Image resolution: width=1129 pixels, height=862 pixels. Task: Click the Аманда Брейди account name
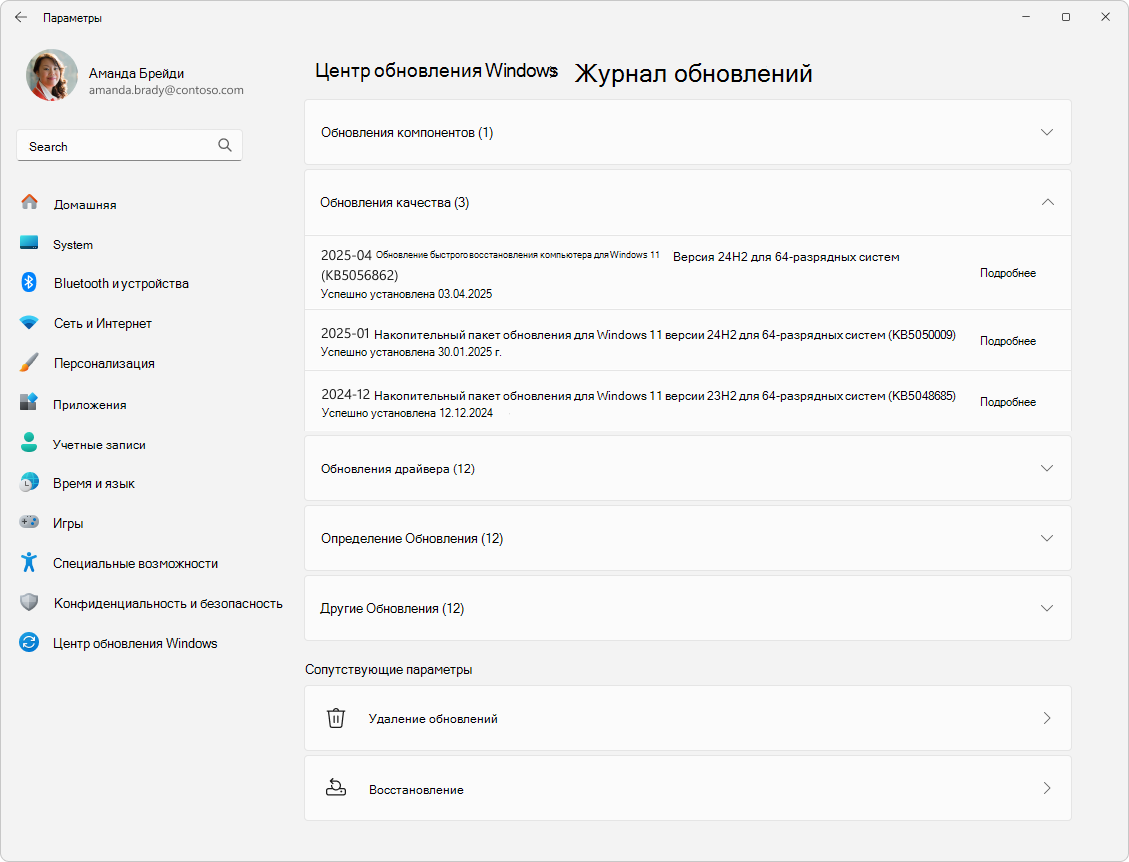pos(136,73)
